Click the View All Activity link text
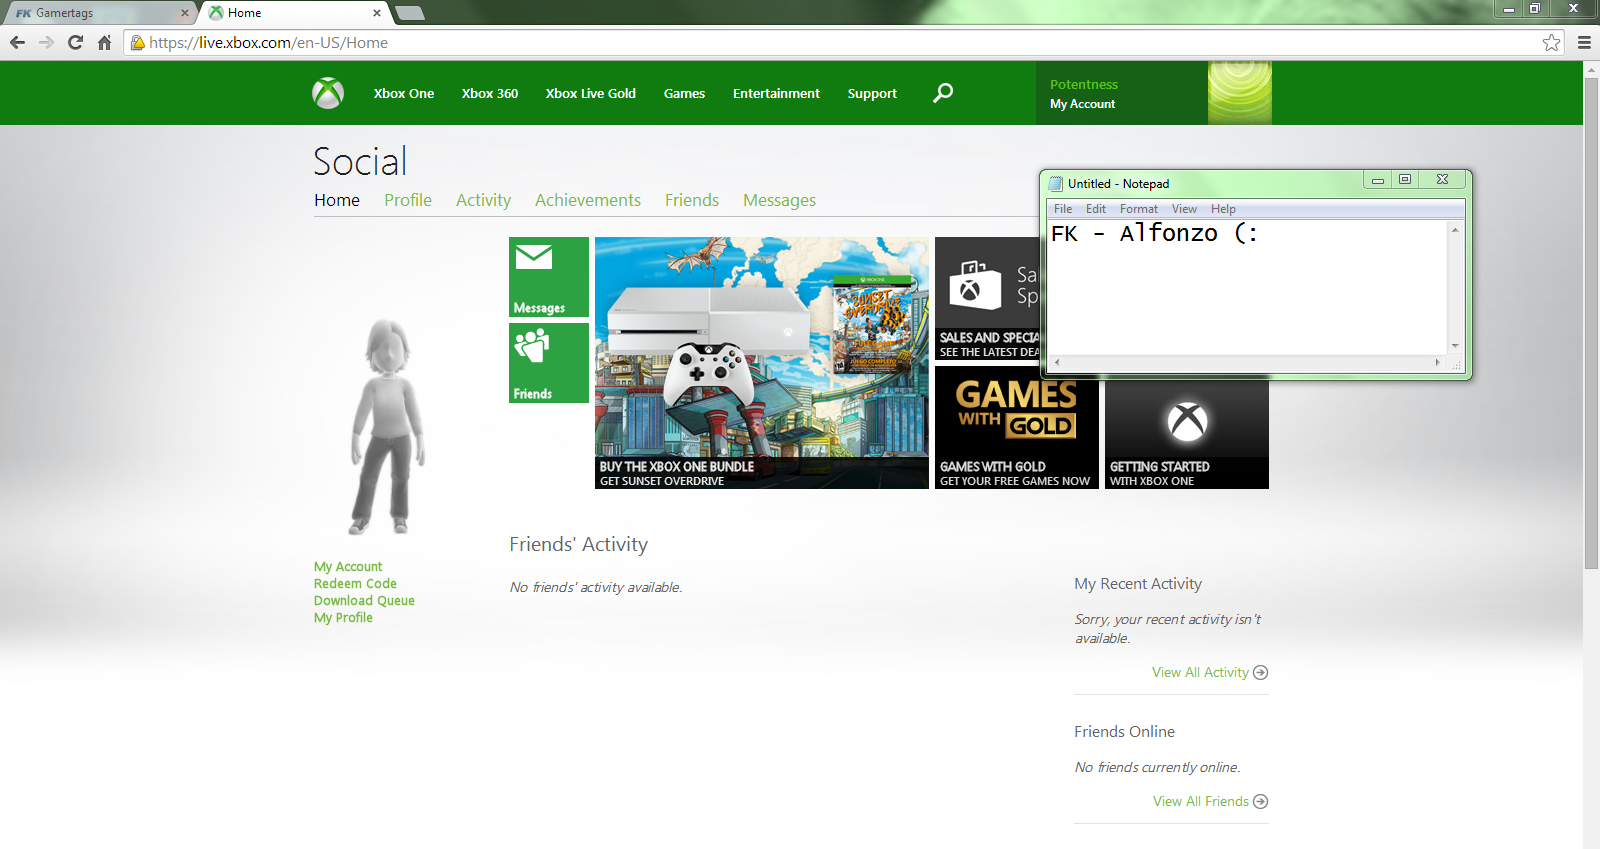This screenshot has width=1600, height=849. click(x=1200, y=672)
